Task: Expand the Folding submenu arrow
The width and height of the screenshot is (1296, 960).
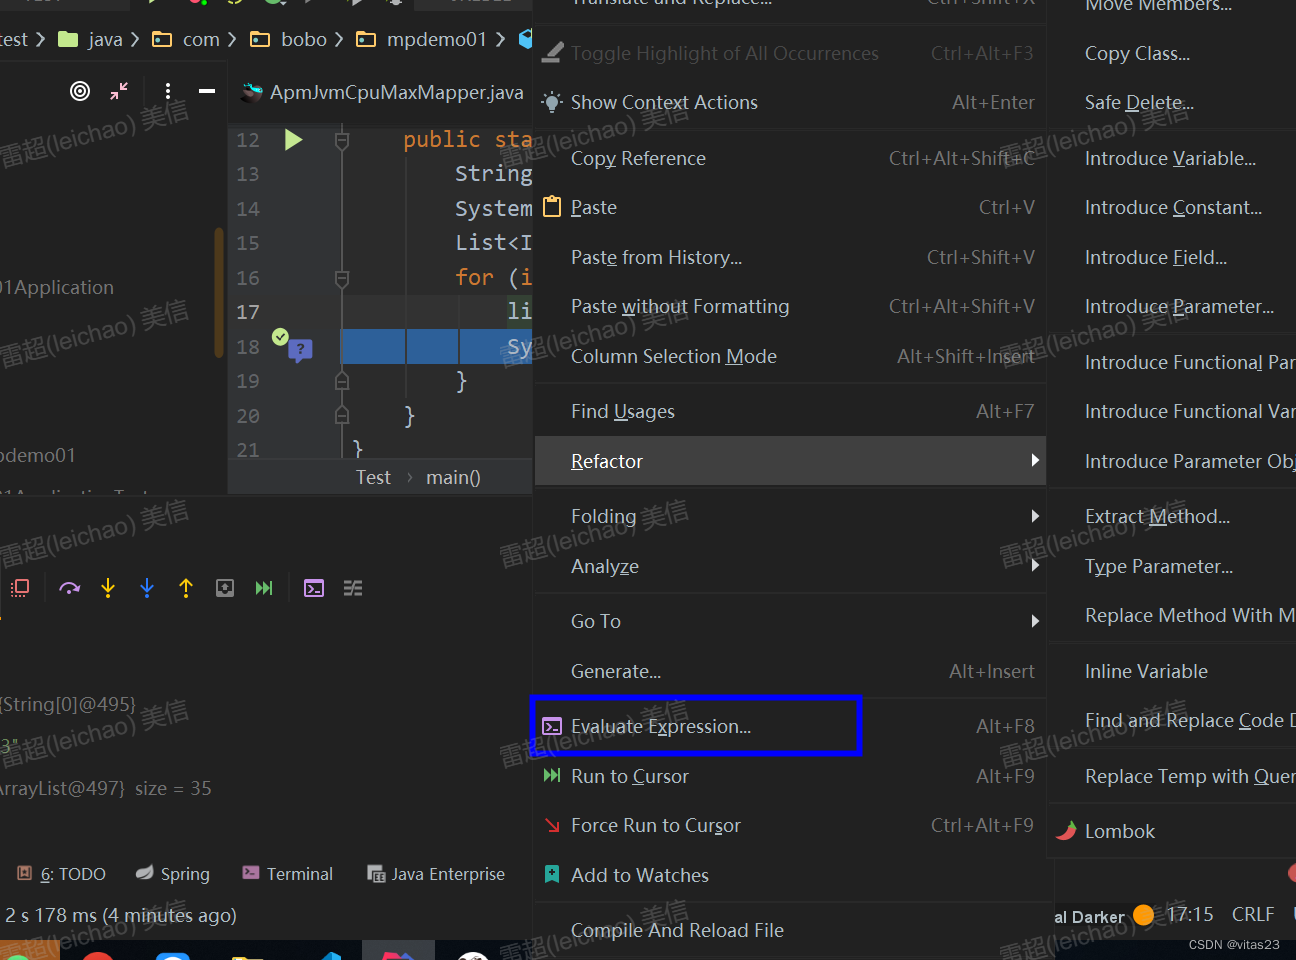Action: 1035,516
